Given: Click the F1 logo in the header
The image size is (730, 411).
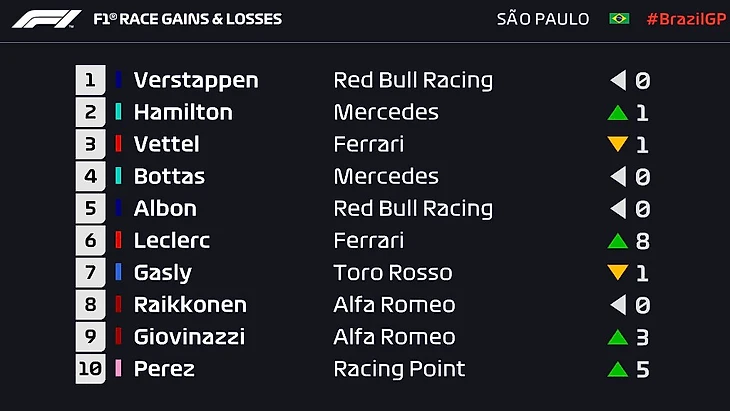Looking at the screenshot, I should [x=46, y=19].
